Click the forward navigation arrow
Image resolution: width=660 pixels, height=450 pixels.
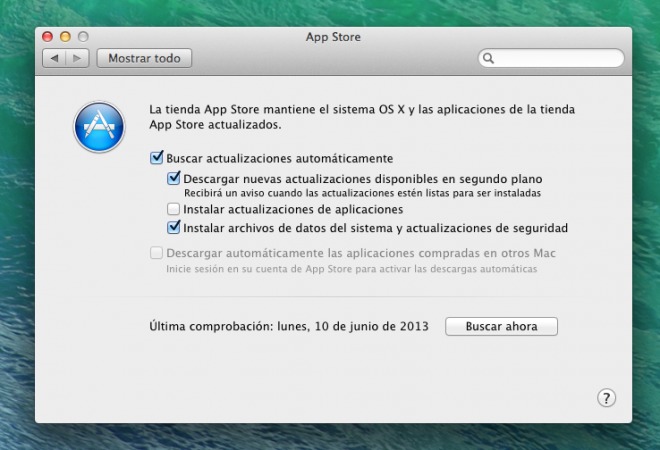[77, 58]
